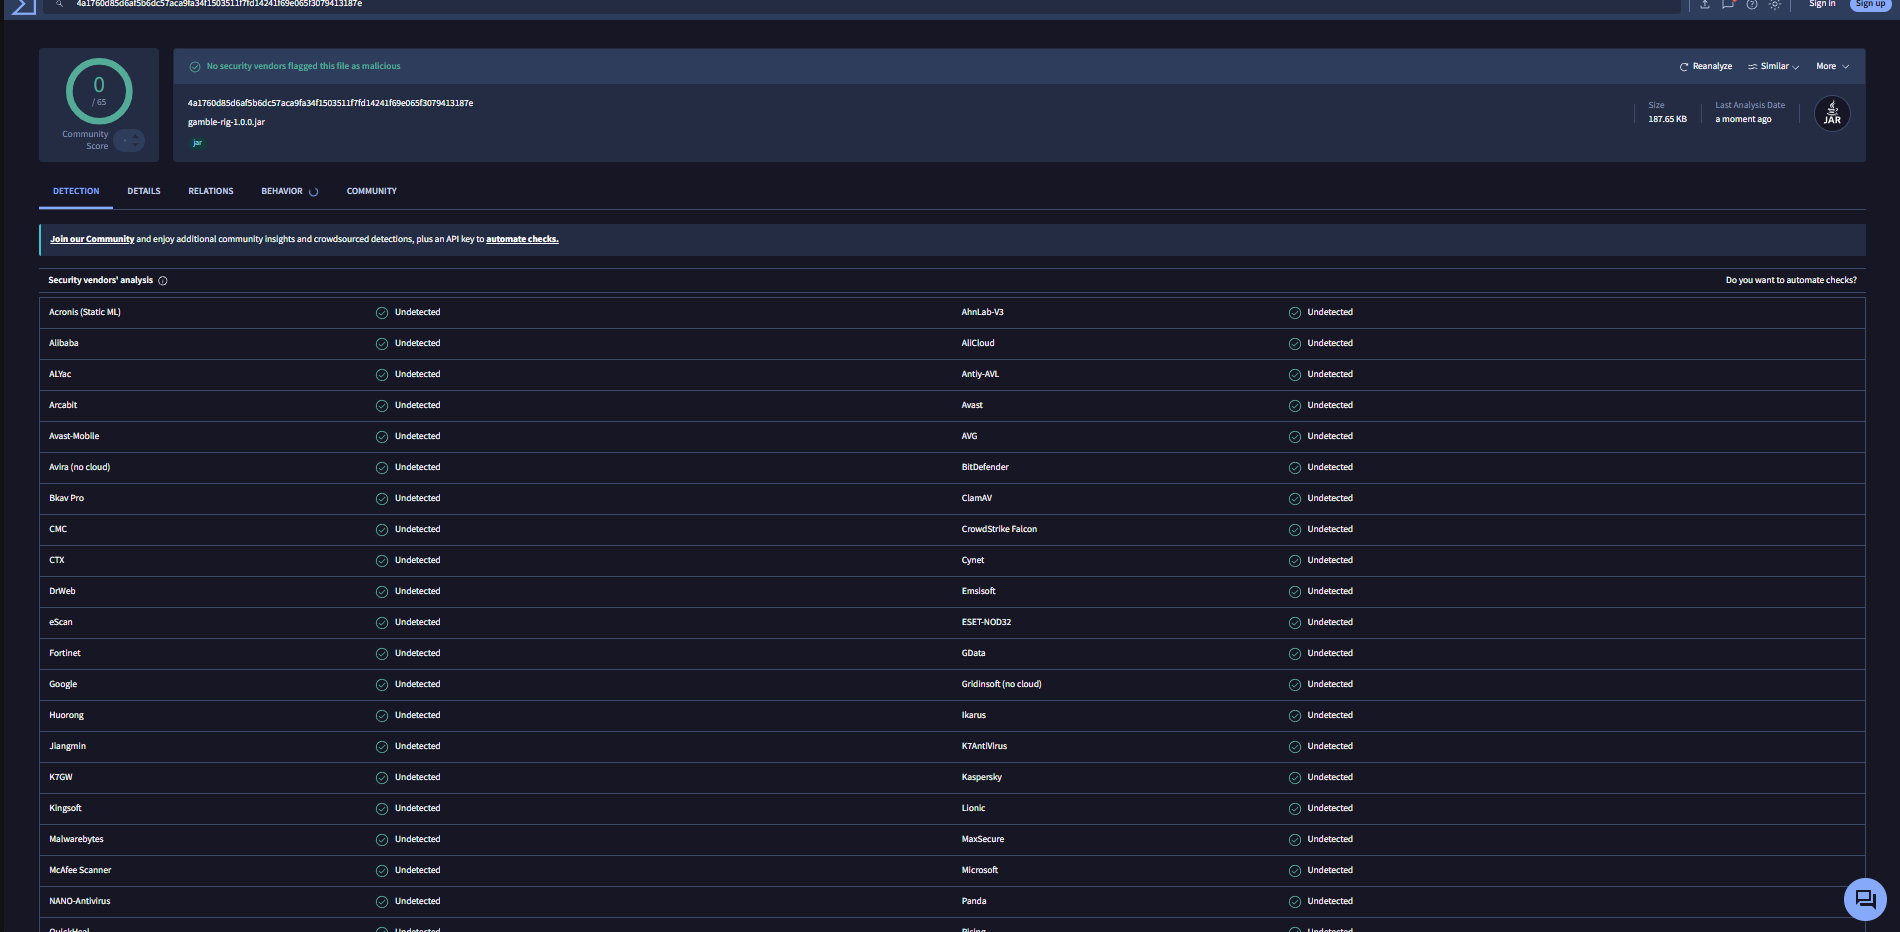Click vendor name 'Arcabit'
Viewport: 1900px width, 932px height.
(x=63, y=406)
